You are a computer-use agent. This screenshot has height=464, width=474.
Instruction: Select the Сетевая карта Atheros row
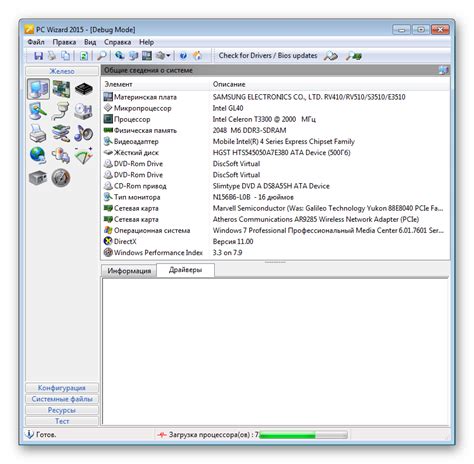point(275,219)
